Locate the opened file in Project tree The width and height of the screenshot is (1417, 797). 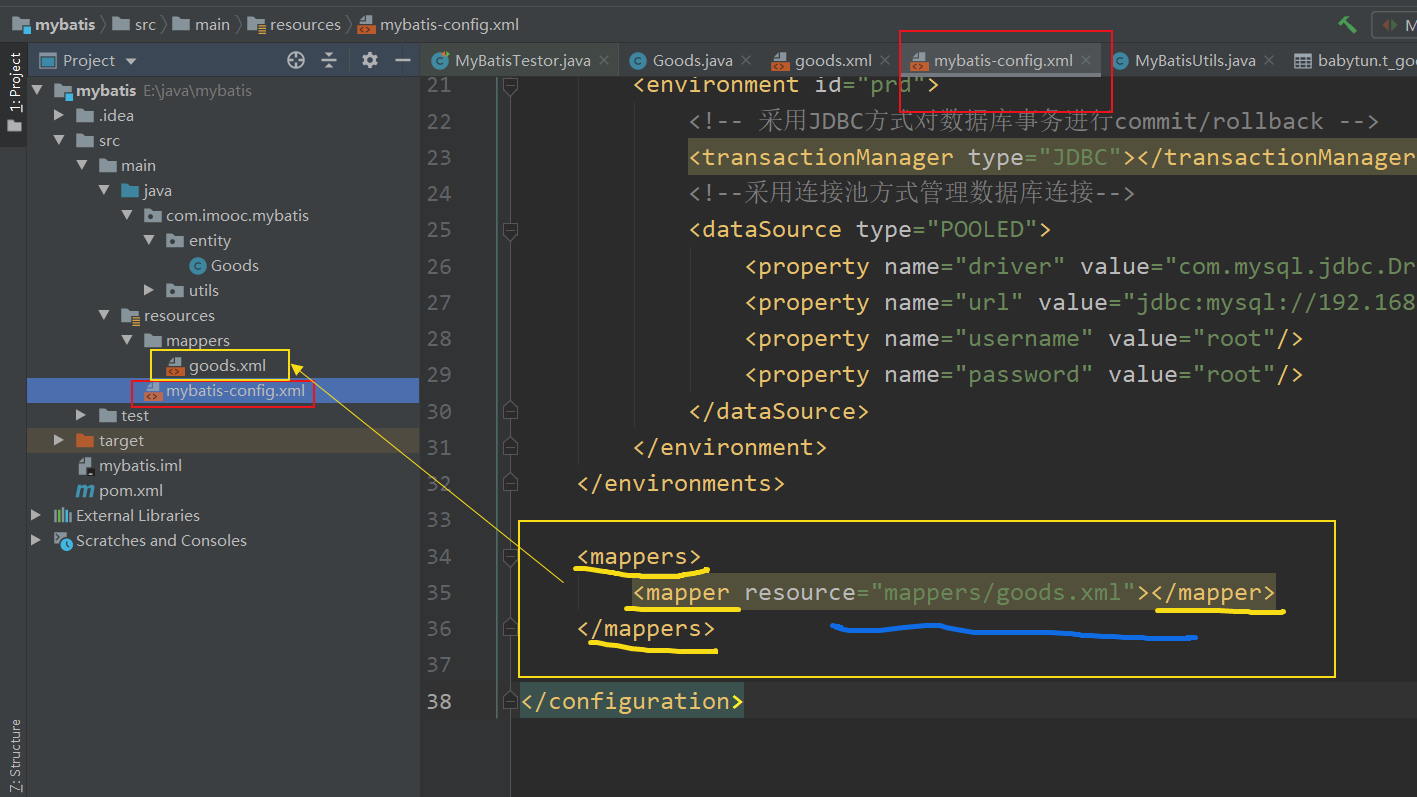(x=296, y=60)
